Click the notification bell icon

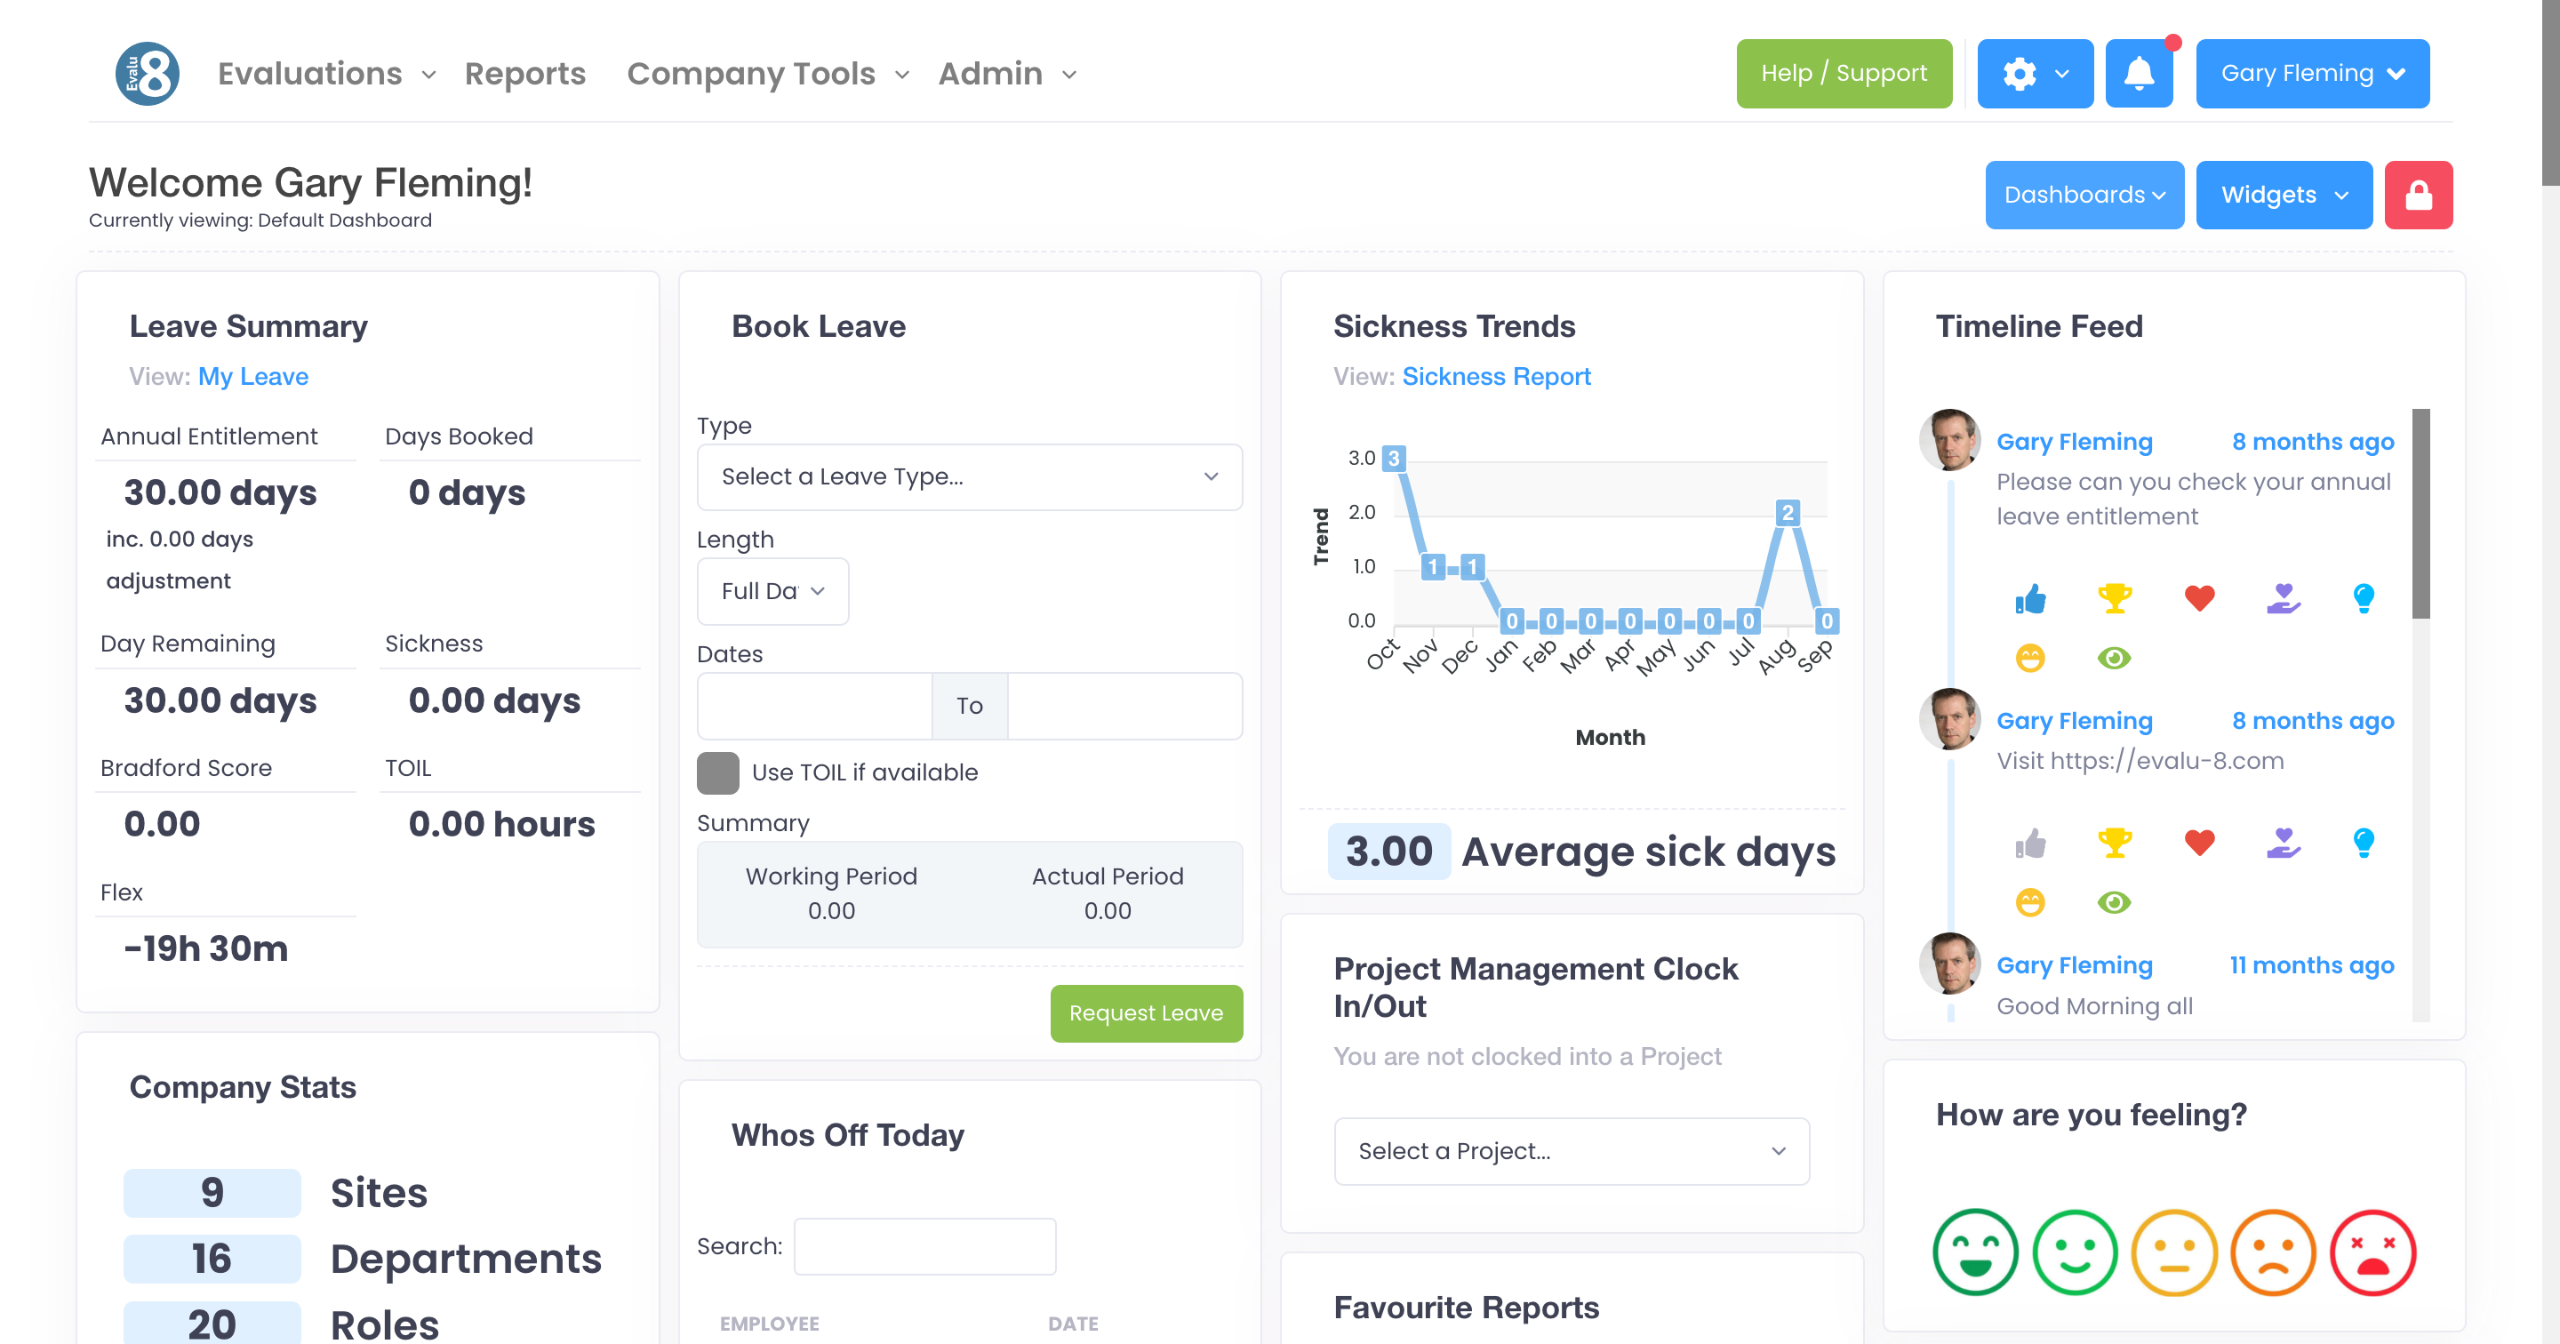point(2138,74)
